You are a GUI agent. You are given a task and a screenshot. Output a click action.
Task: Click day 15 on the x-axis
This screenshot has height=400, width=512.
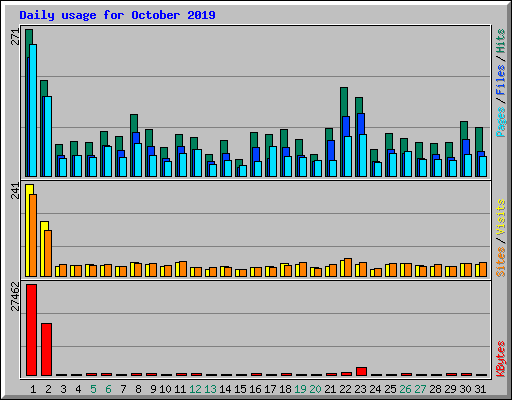[x=240, y=389]
